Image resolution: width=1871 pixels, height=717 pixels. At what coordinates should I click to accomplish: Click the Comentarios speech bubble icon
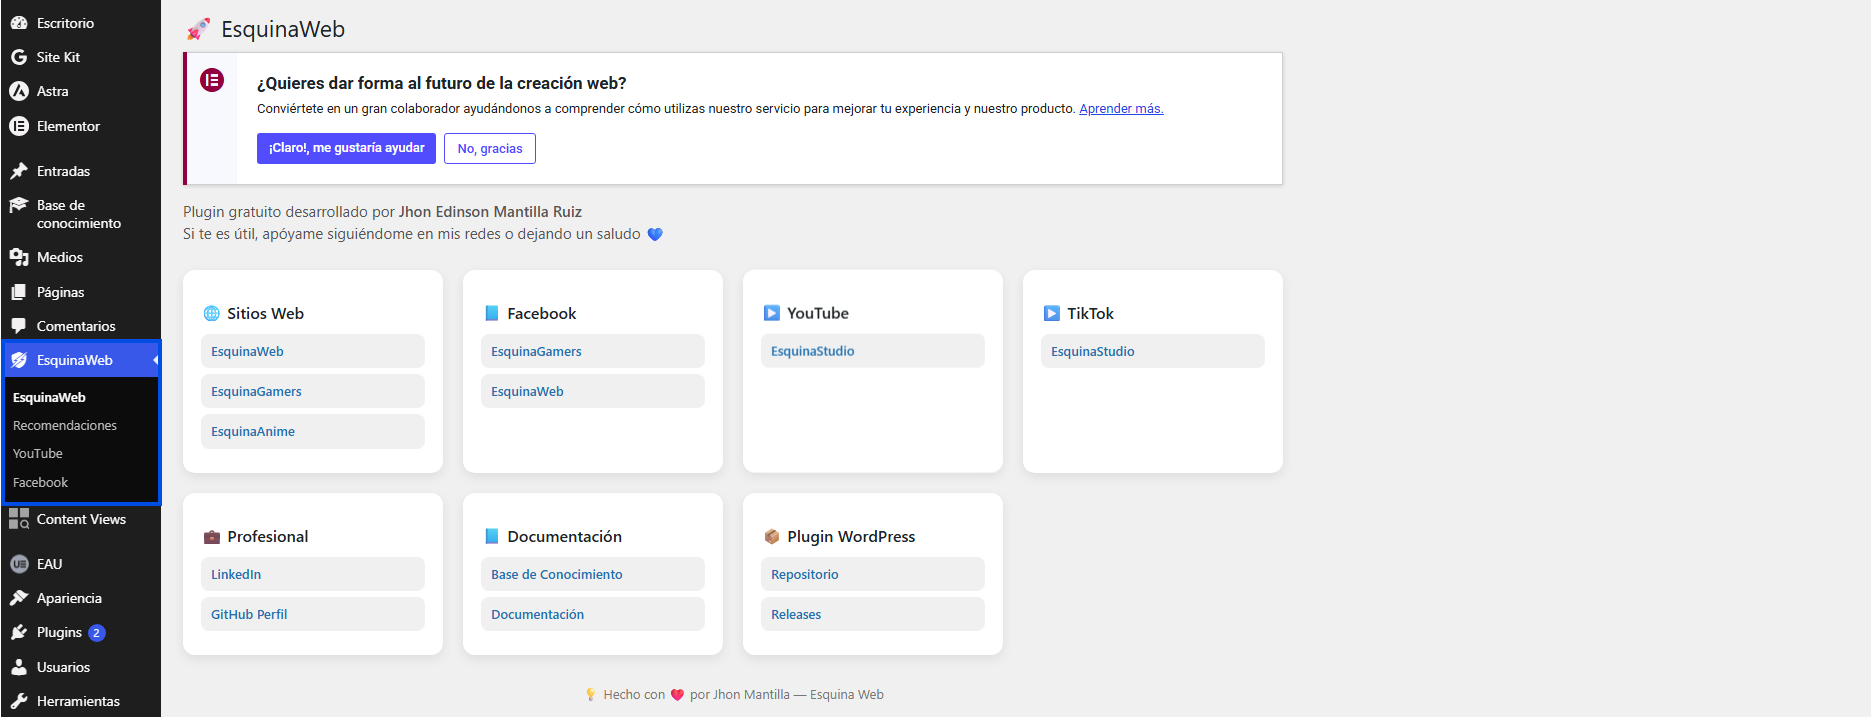click(19, 326)
